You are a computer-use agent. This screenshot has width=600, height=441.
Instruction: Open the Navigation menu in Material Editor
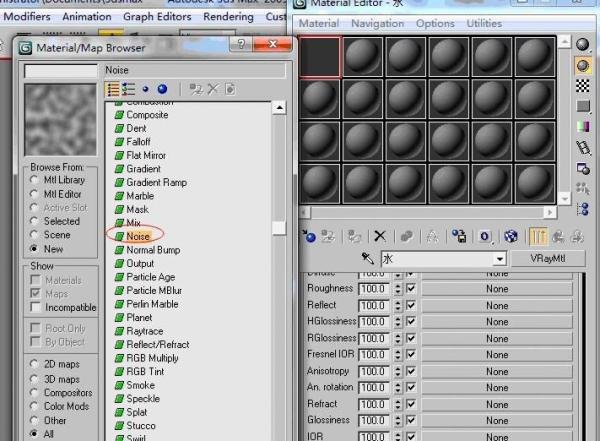point(377,23)
